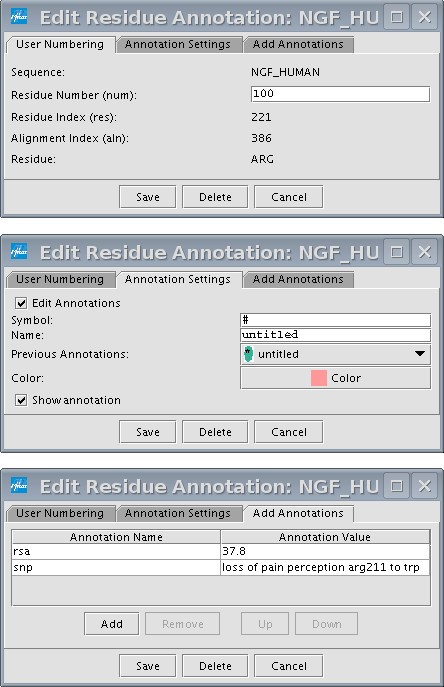Open the Color picker button
The width and height of the screenshot is (444, 687).
click(x=335, y=378)
